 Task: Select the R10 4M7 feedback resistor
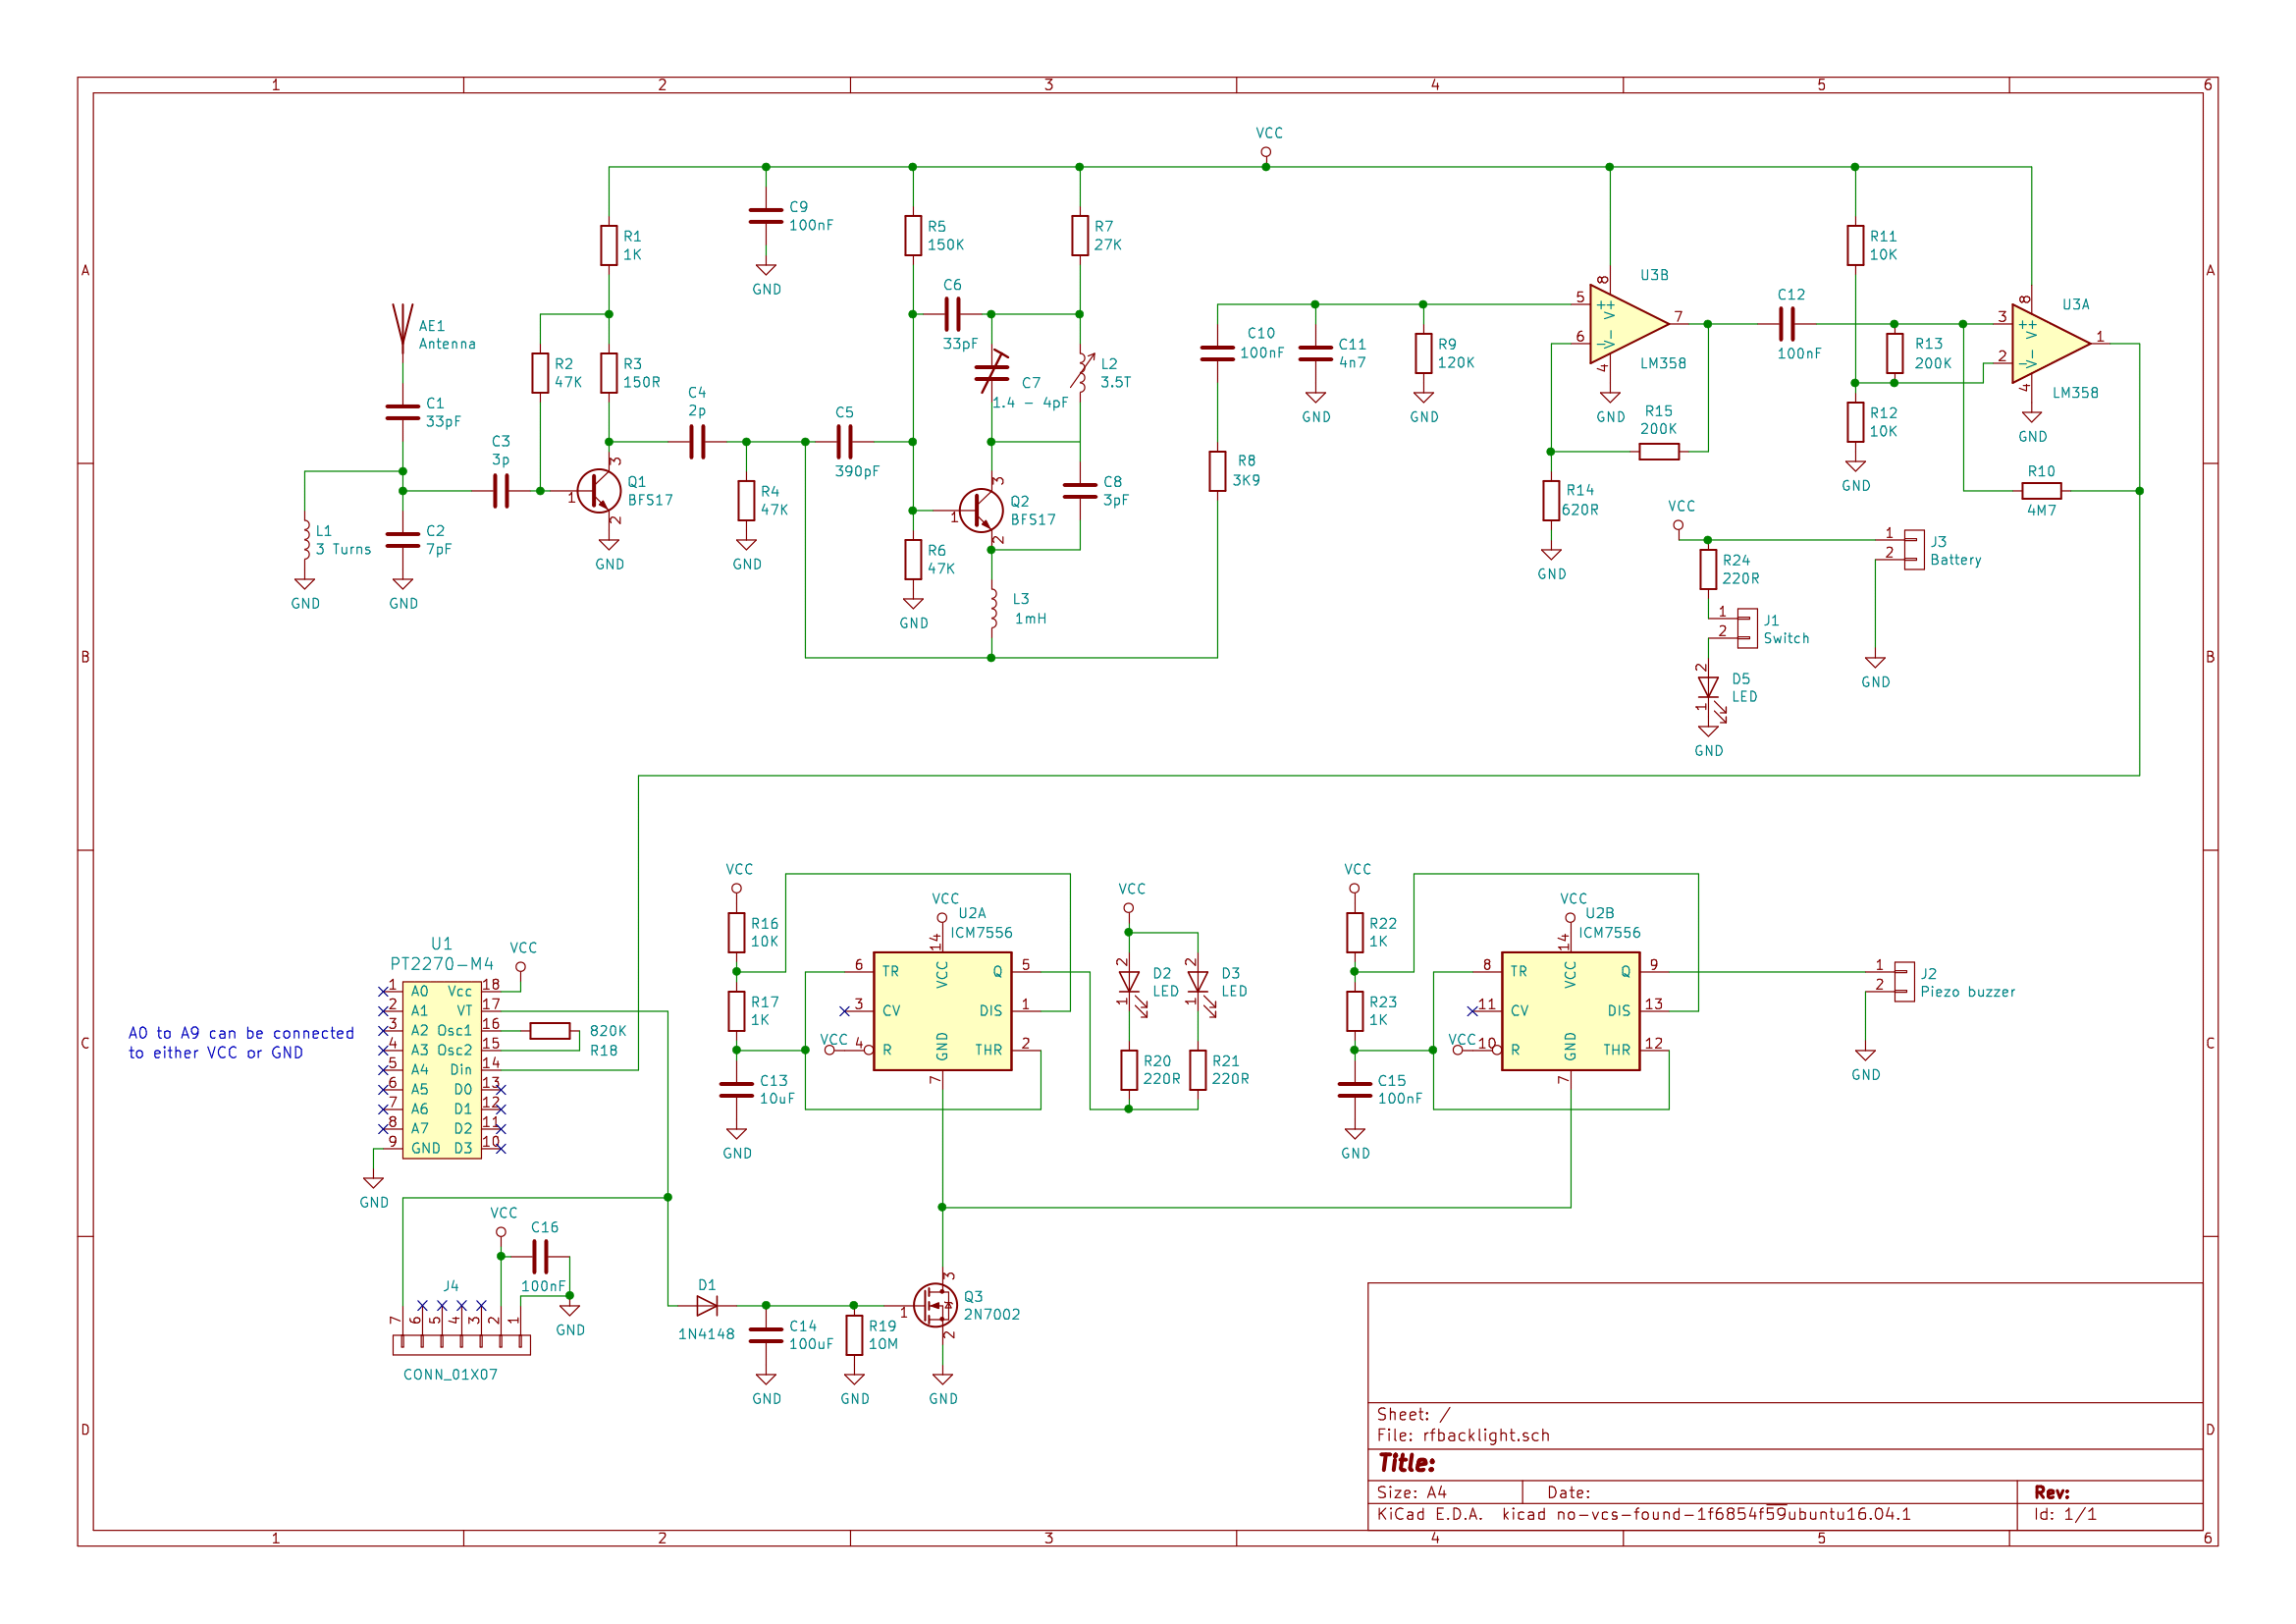[2041, 491]
